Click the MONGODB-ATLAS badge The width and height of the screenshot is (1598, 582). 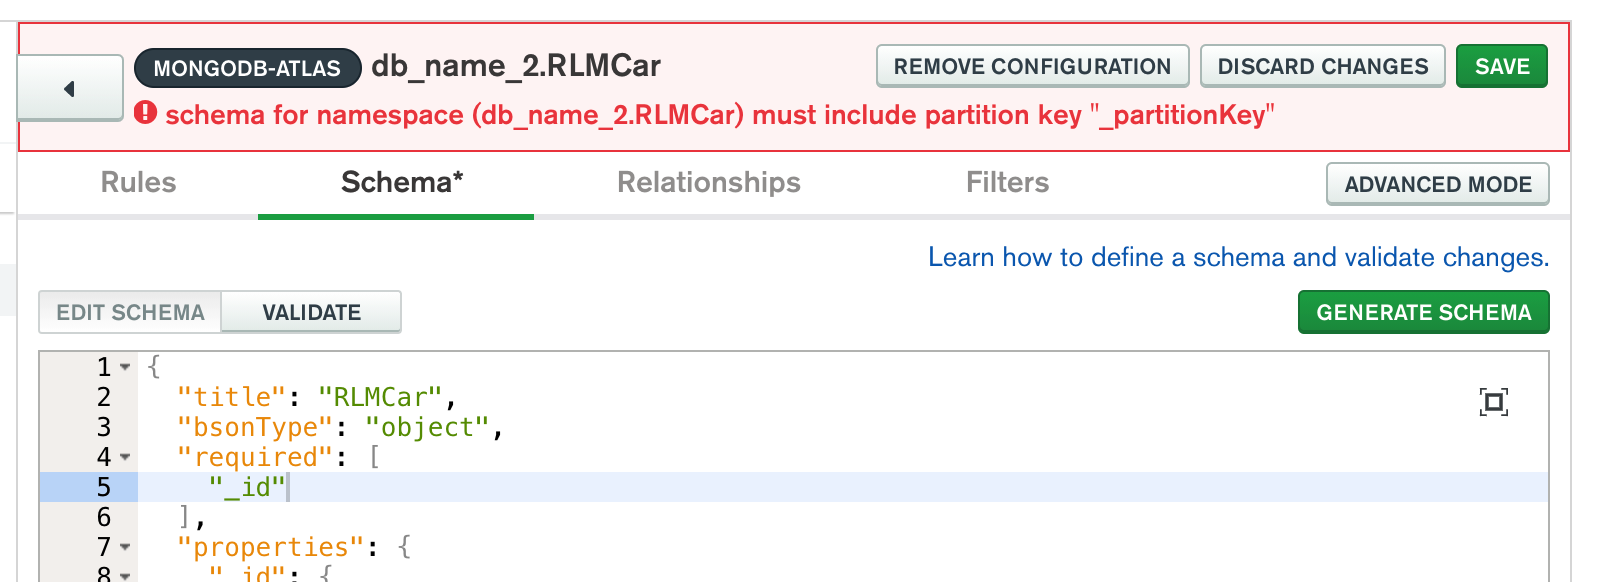coord(250,67)
